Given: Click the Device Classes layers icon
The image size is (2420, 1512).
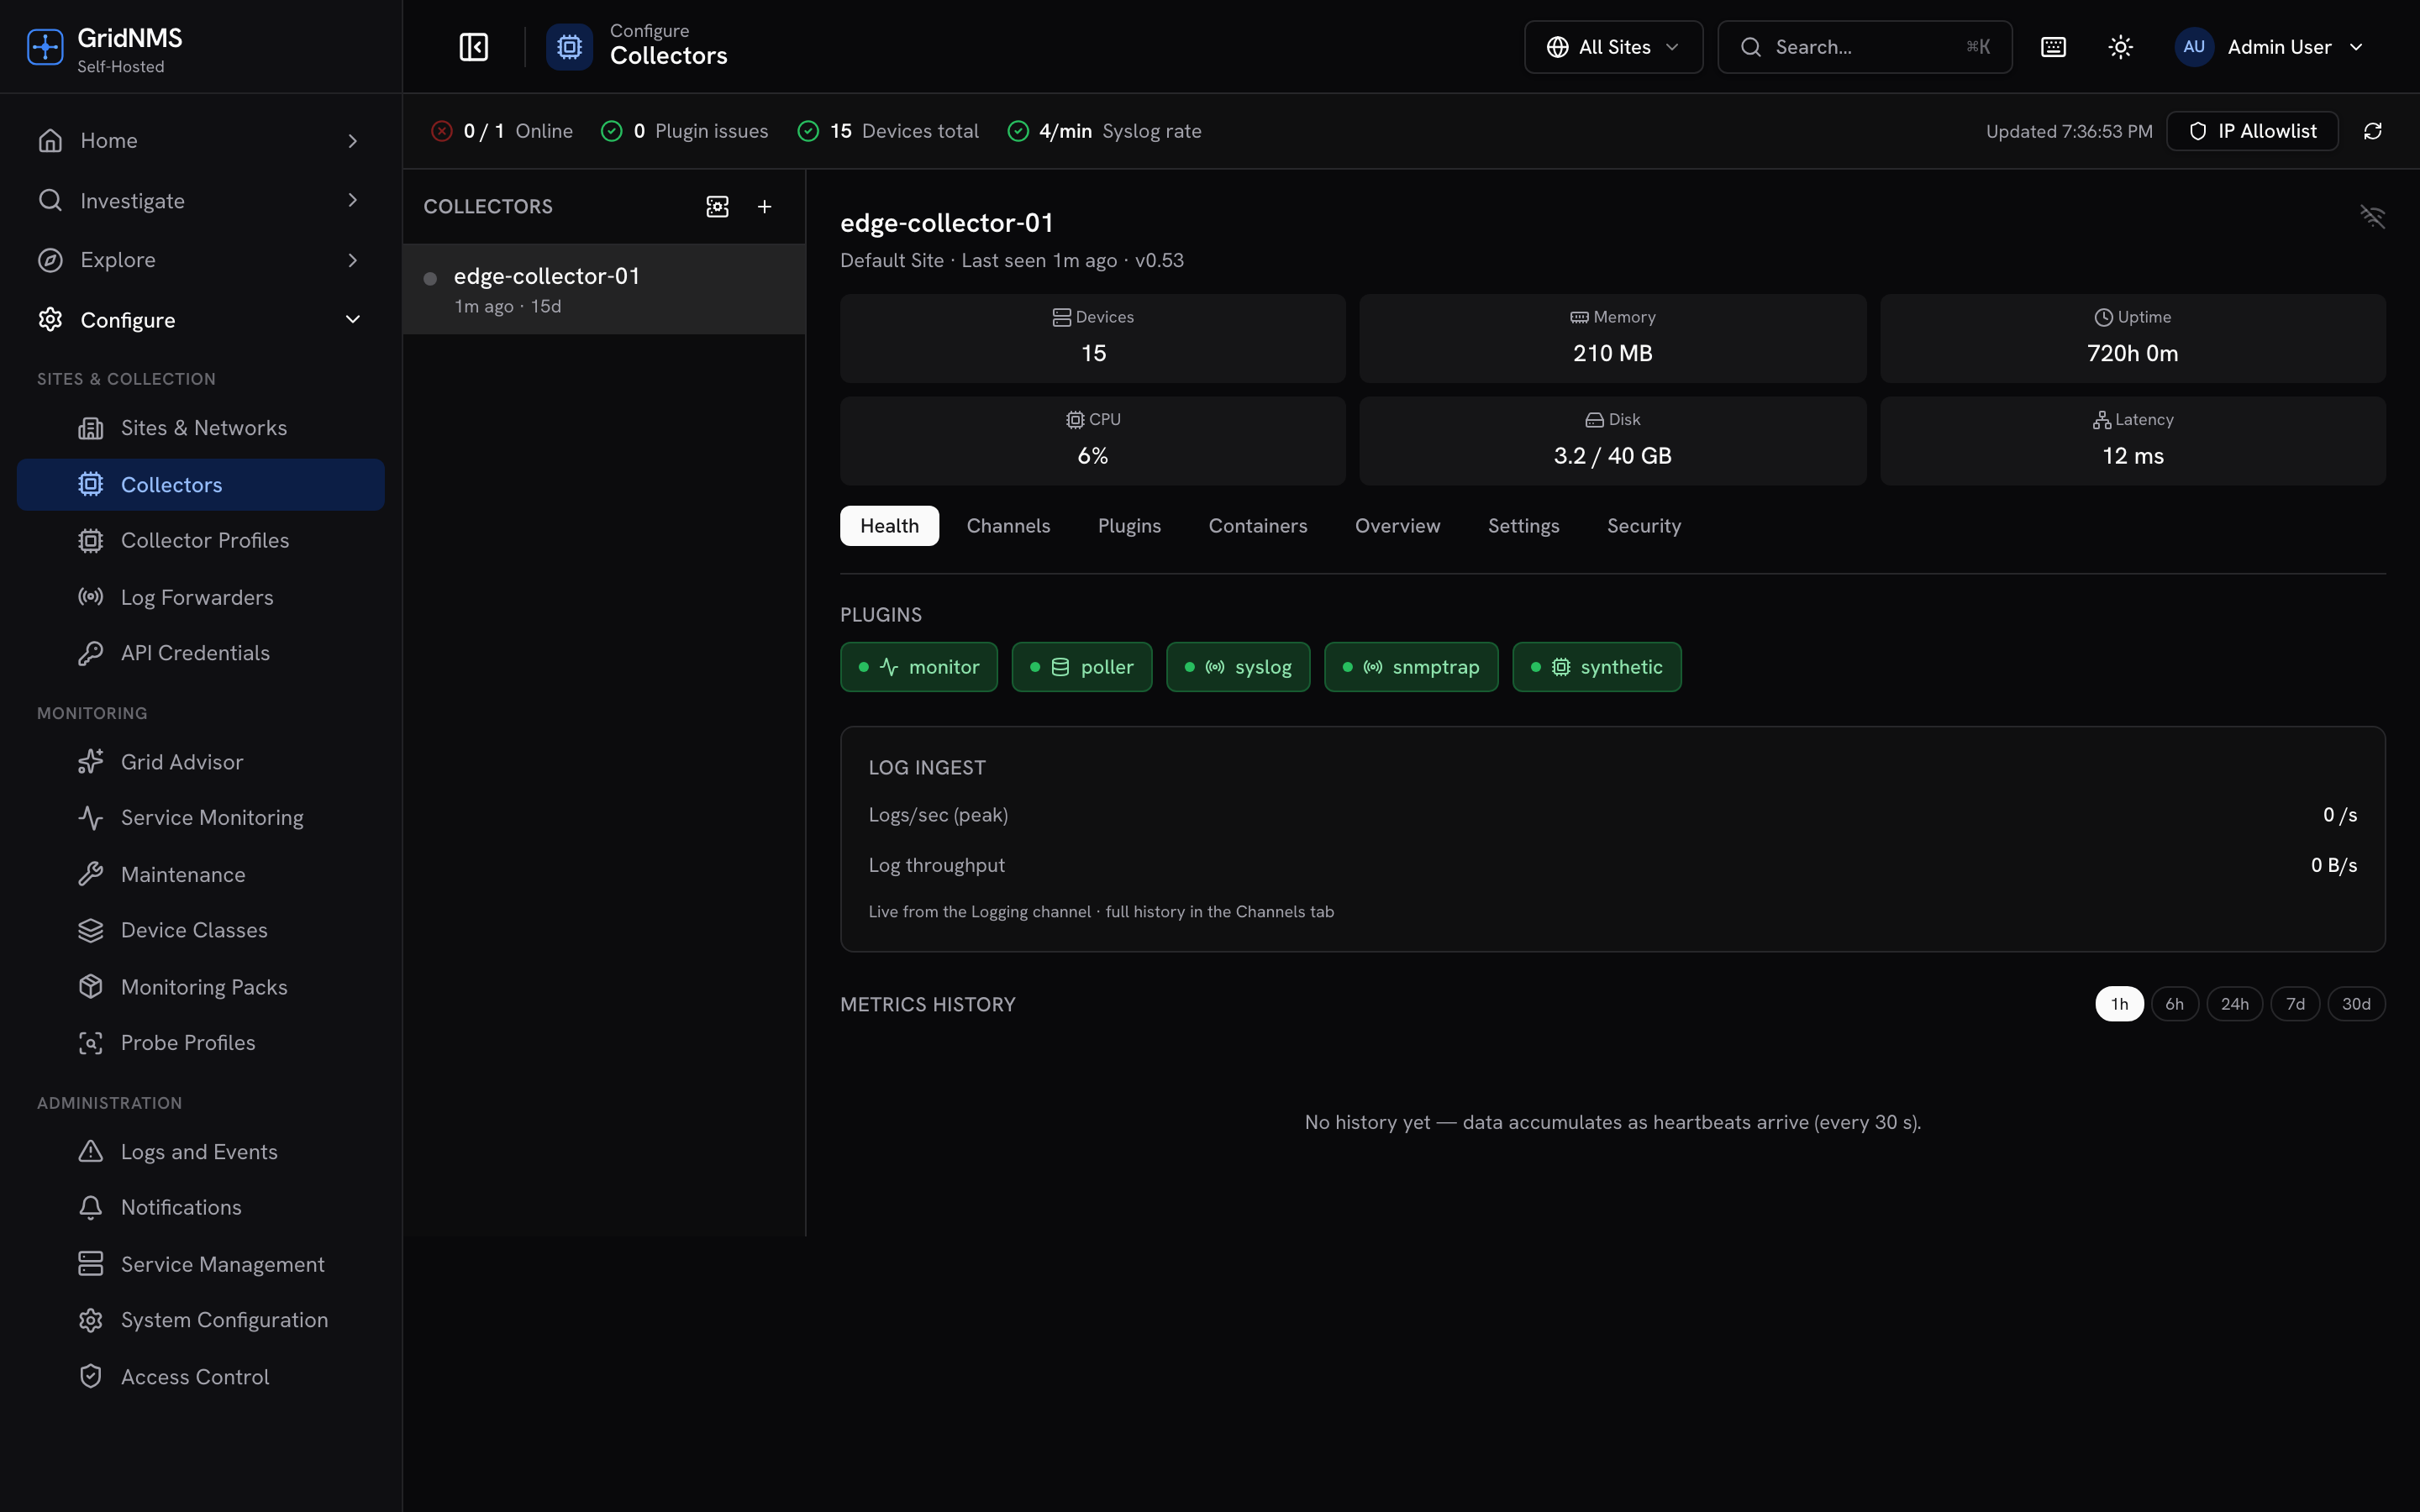Looking at the screenshot, I should pyautogui.click(x=91, y=930).
